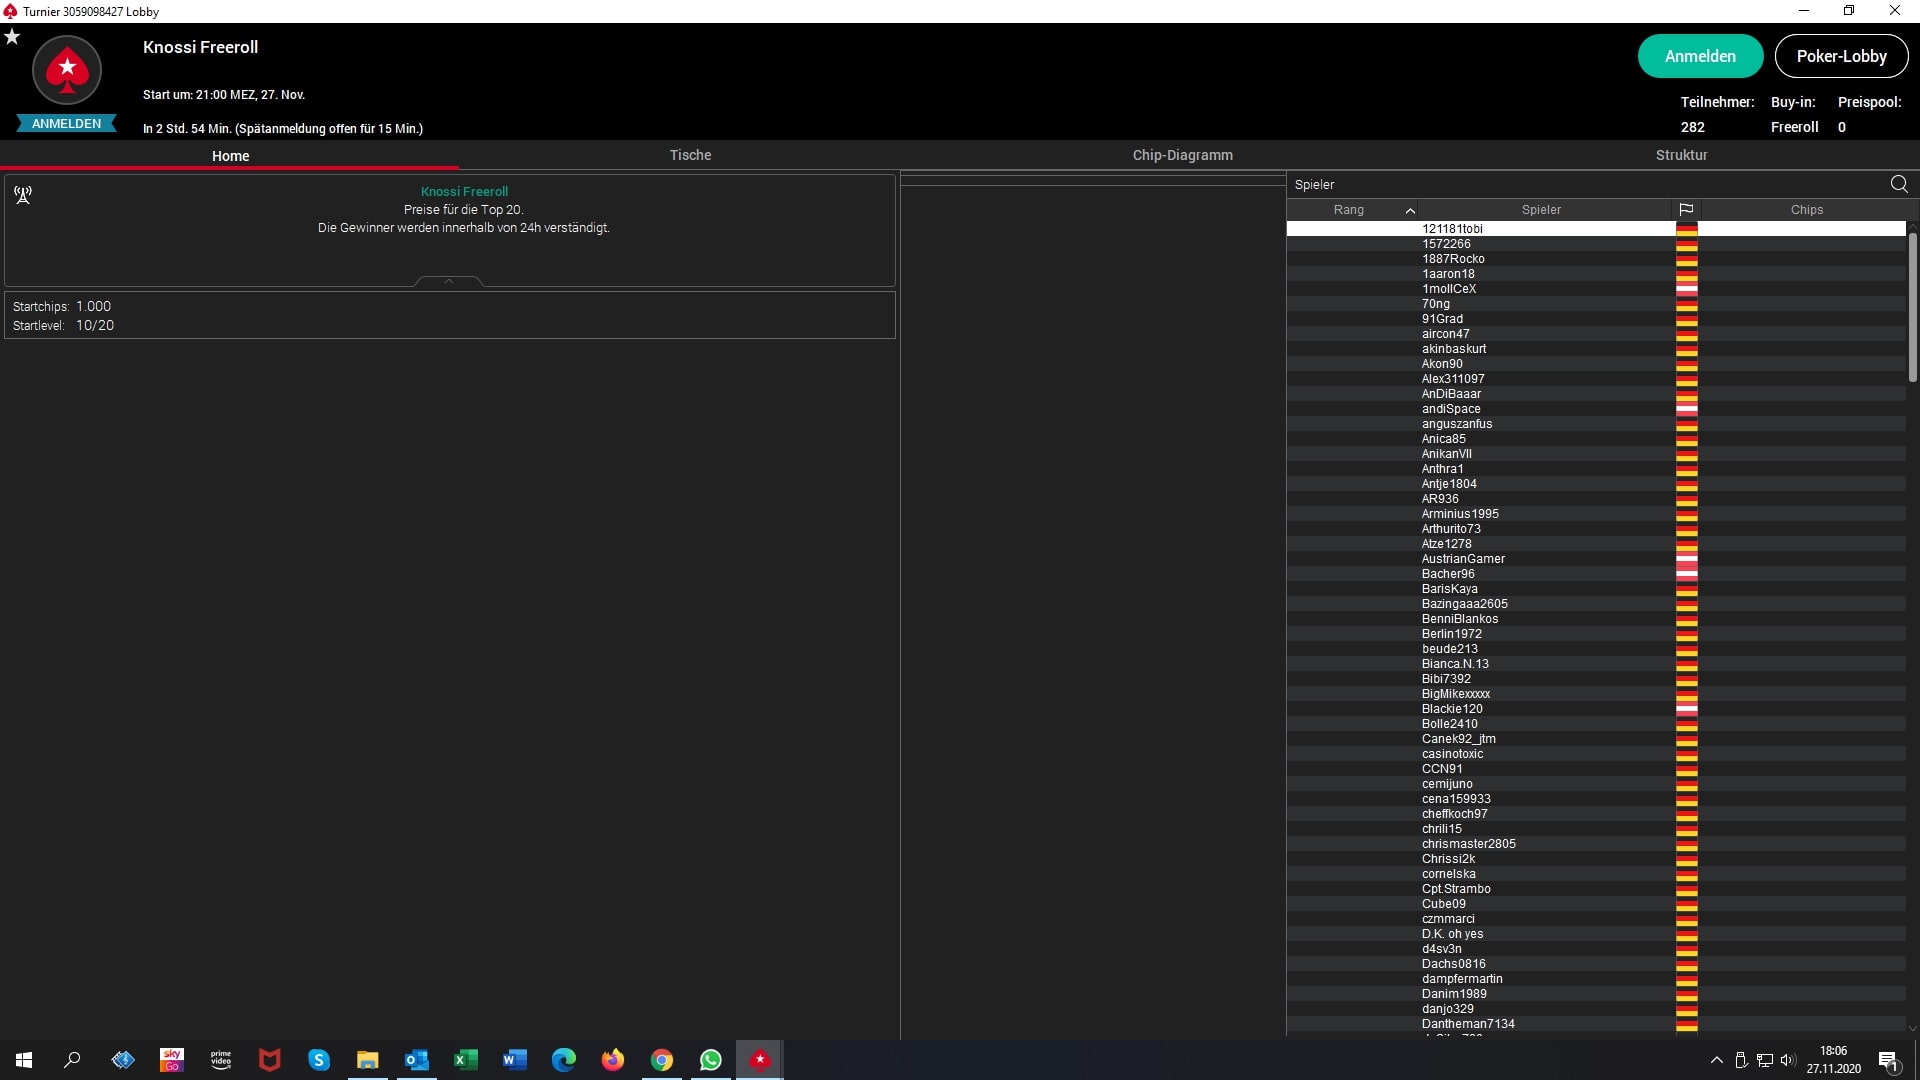The image size is (1920, 1080).
Task: Sort players by country flag column
Action: click(x=1686, y=210)
